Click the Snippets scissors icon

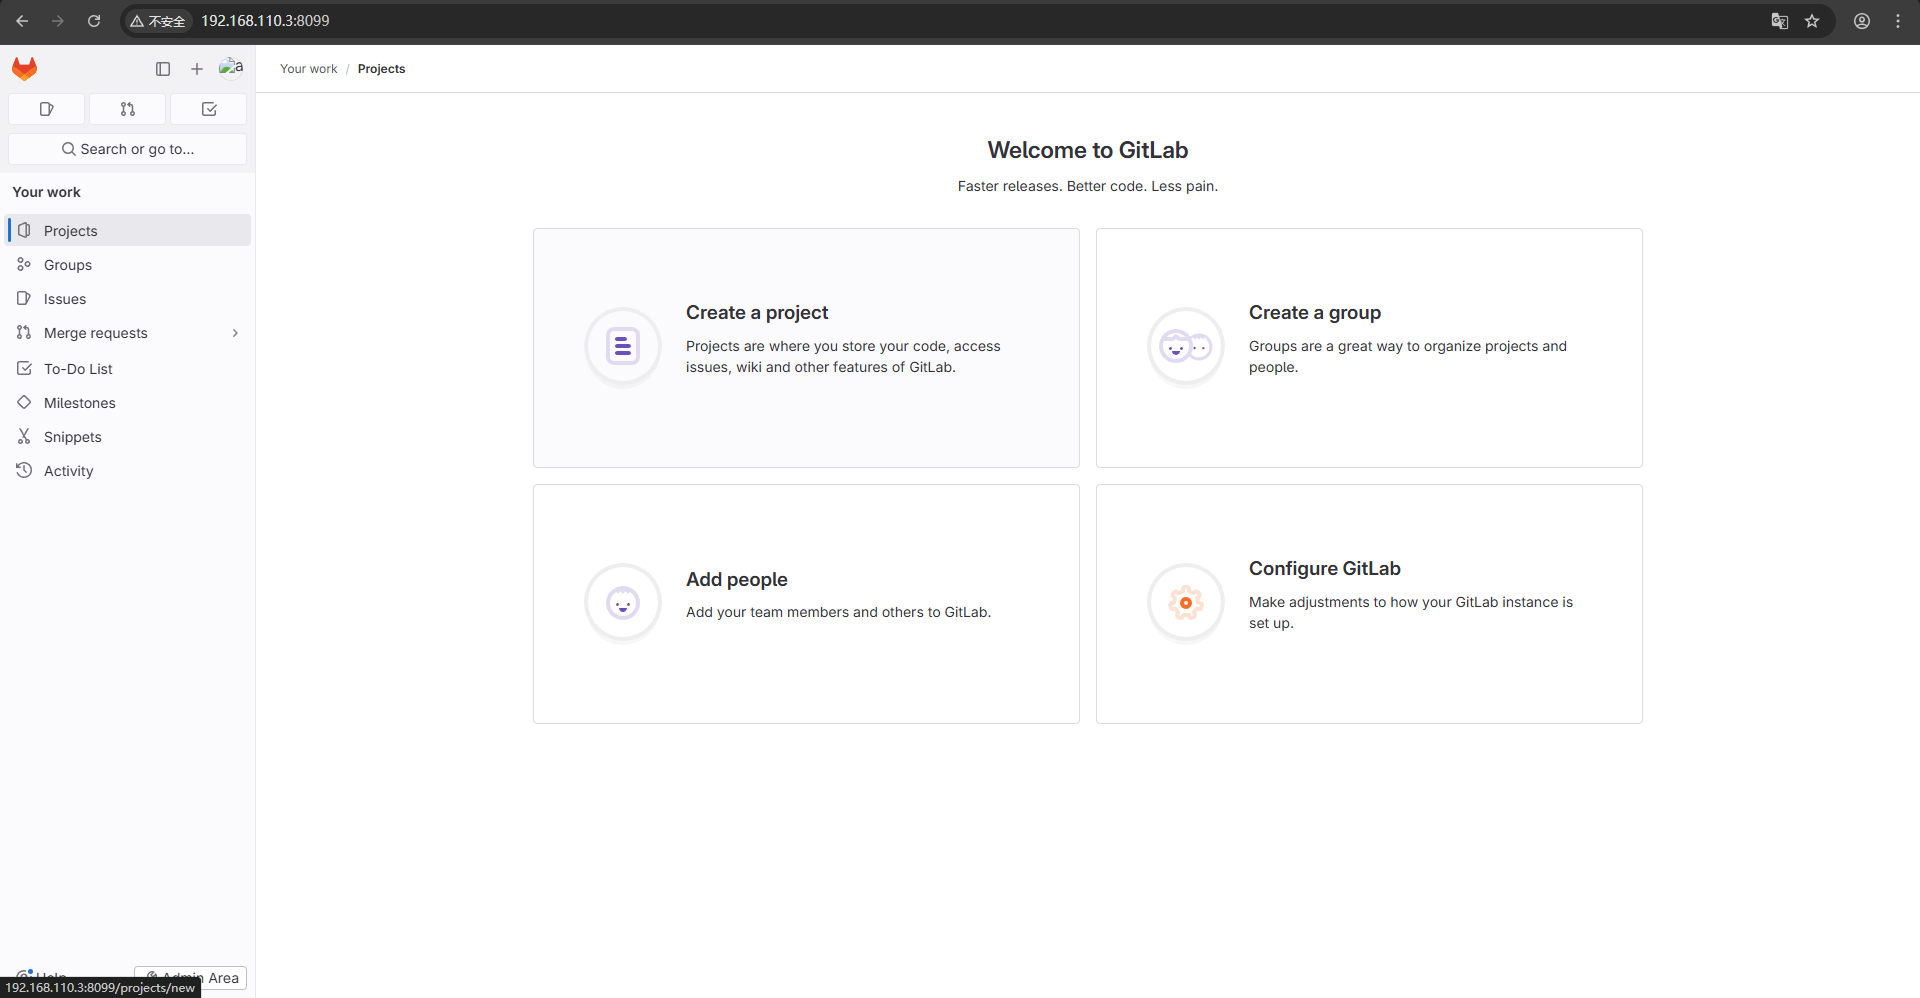(x=24, y=436)
